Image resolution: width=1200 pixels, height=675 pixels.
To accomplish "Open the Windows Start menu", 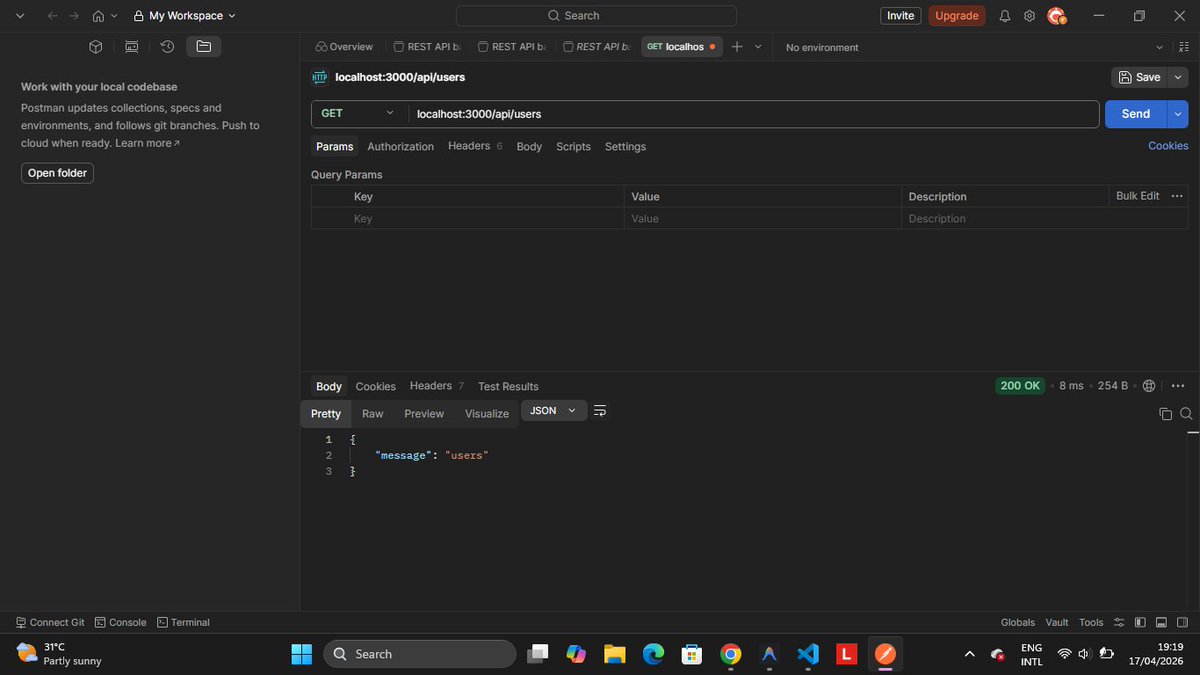I will click(302, 654).
